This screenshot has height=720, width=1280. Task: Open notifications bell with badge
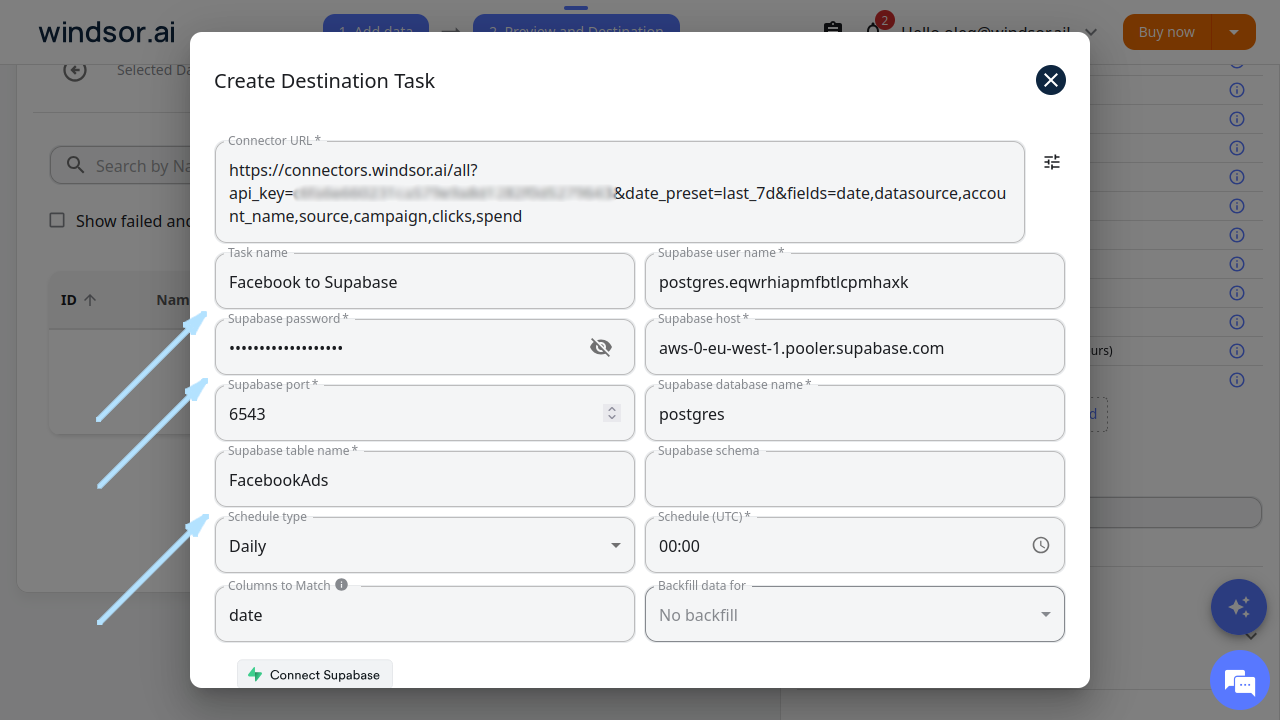[875, 29]
